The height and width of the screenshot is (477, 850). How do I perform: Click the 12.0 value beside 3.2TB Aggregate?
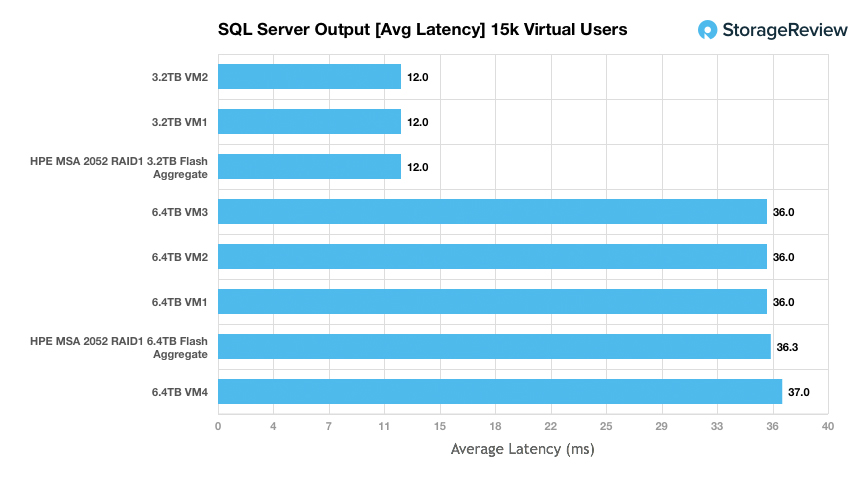[417, 167]
